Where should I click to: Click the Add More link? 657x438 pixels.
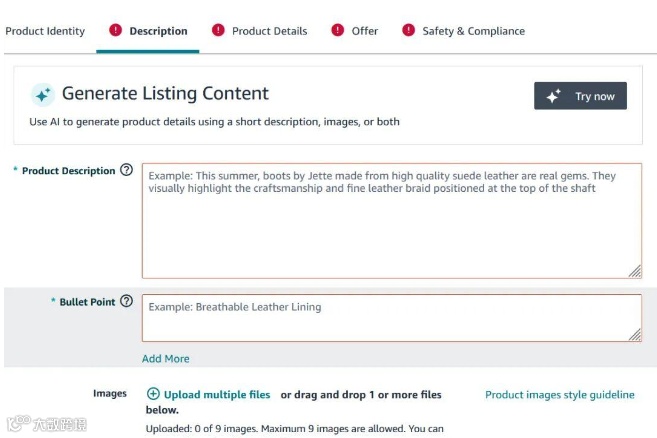(x=165, y=358)
